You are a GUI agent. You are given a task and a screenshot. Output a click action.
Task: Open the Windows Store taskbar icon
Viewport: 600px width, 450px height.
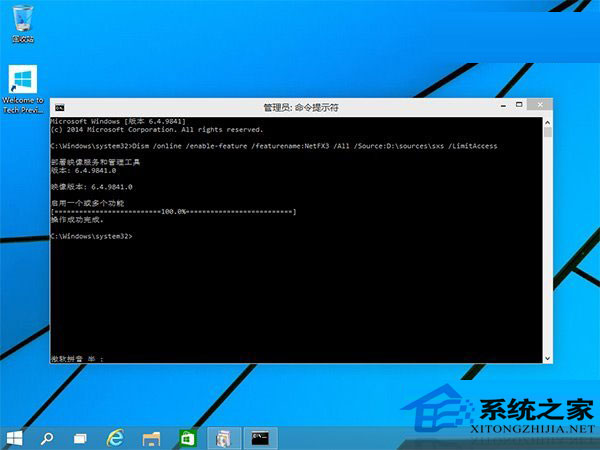pos(188,439)
